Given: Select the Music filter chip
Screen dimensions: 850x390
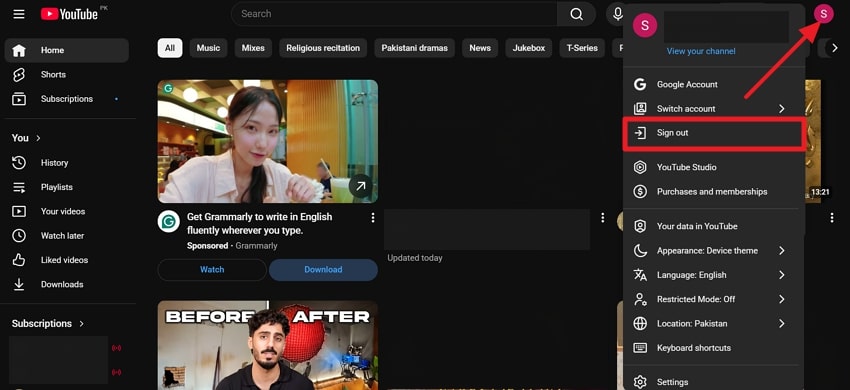Looking at the screenshot, I should (x=208, y=48).
